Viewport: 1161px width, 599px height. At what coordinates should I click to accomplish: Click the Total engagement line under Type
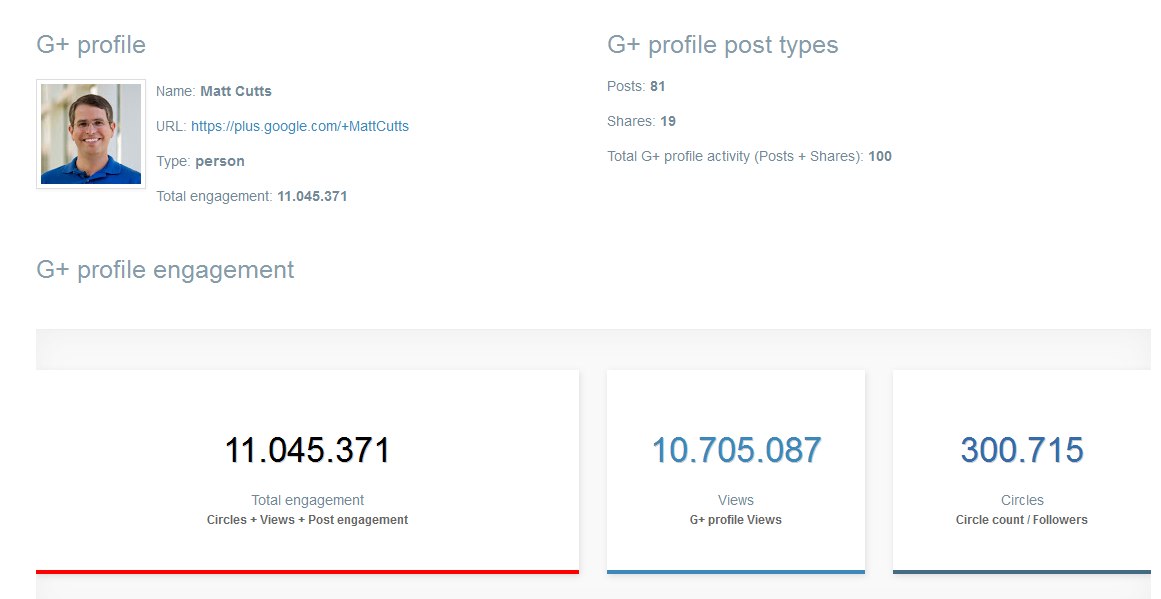tap(251, 196)
